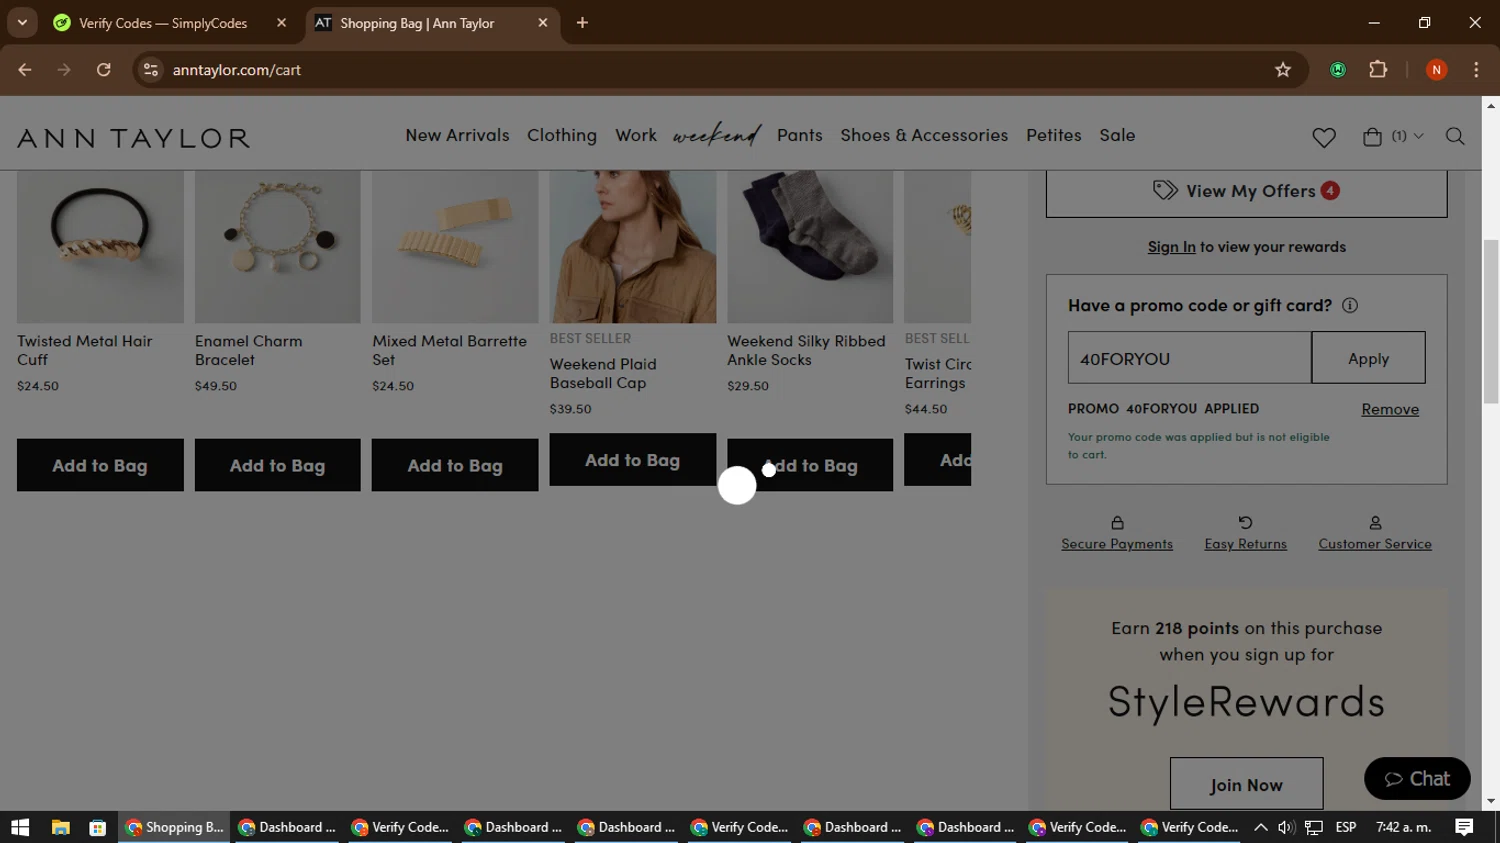1500x843 pixels.
Task: Click the Ann Taylor logo
Action: coord(133,138)
